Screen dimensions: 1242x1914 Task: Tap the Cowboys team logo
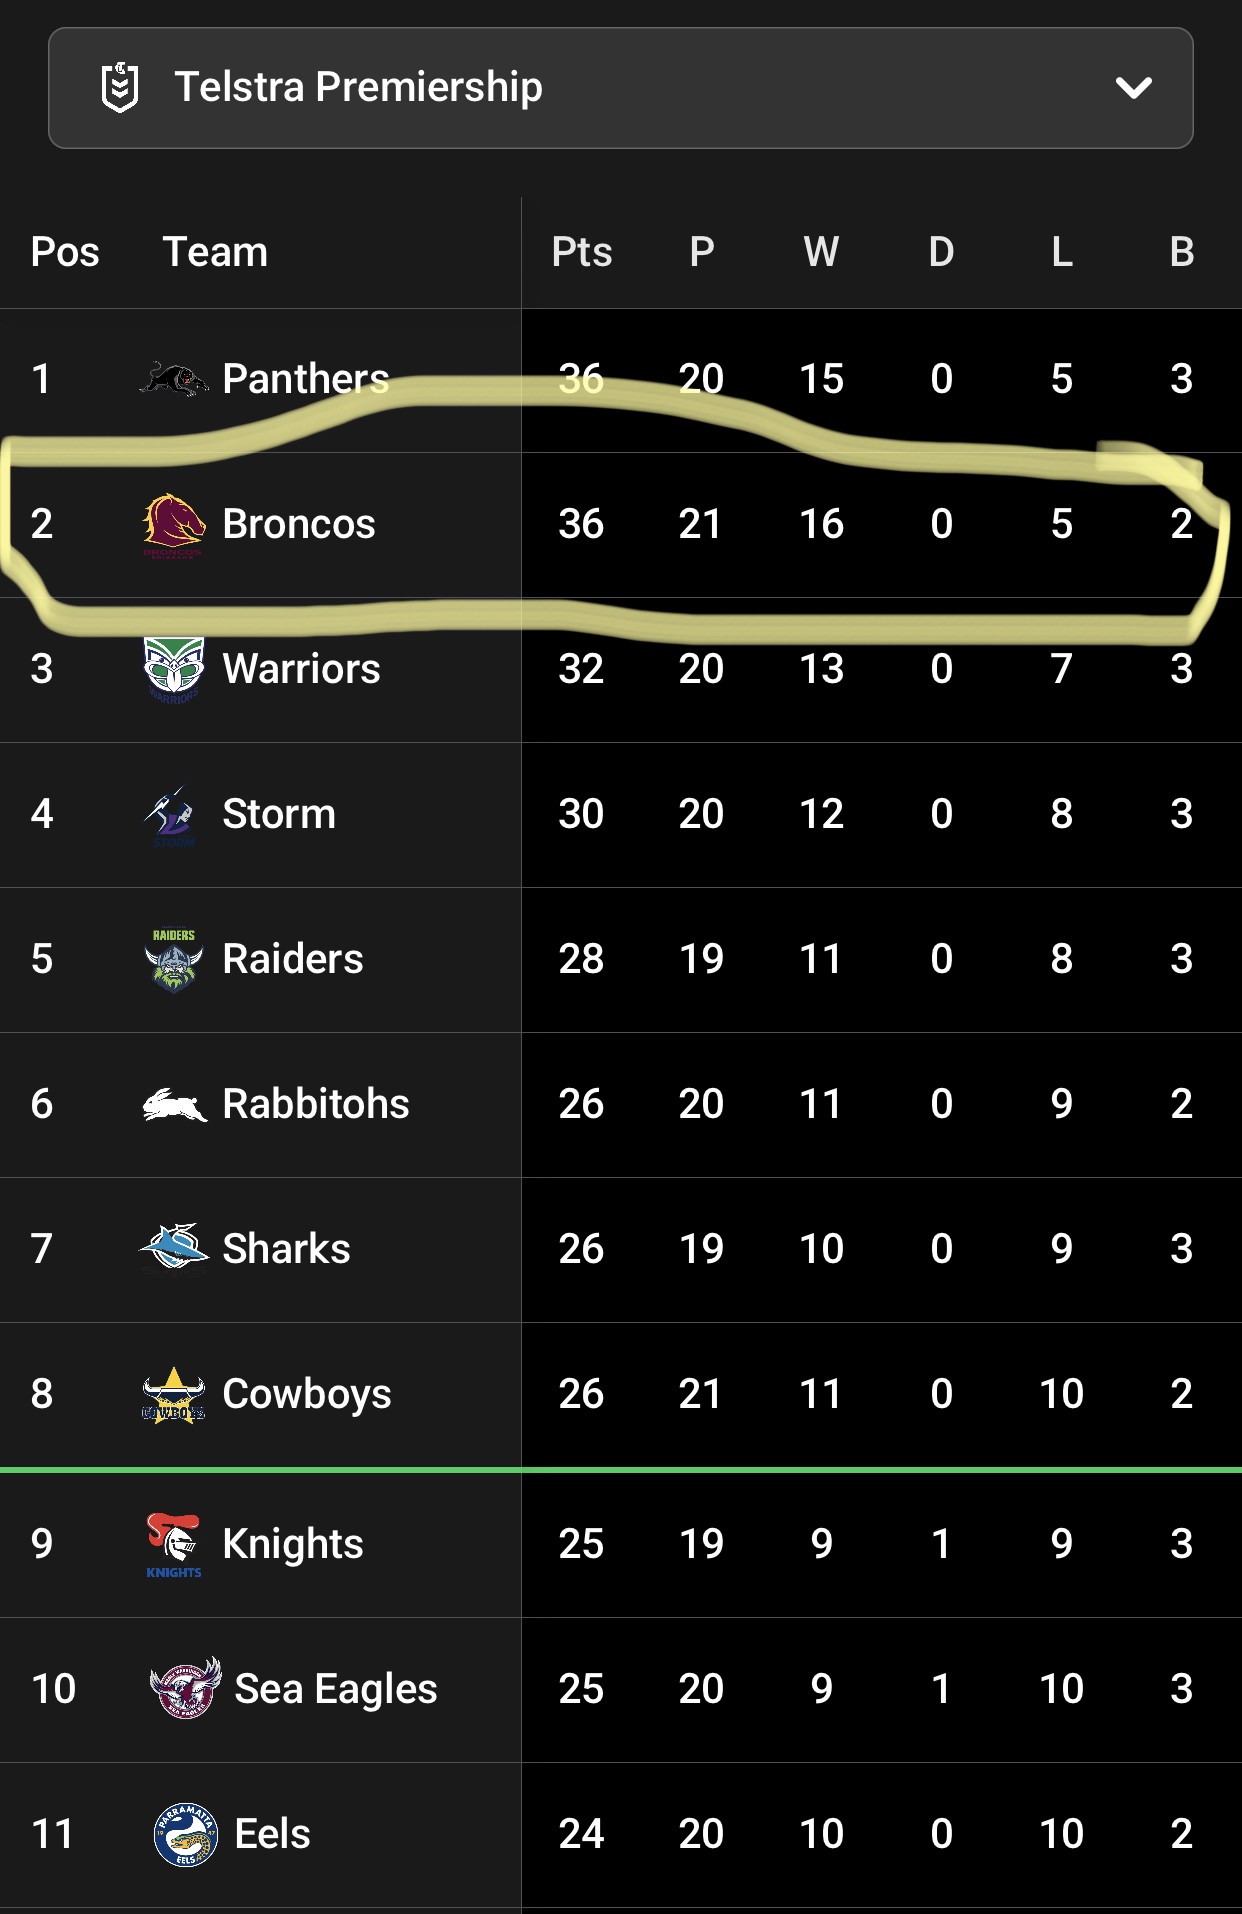click(174, 1394)
